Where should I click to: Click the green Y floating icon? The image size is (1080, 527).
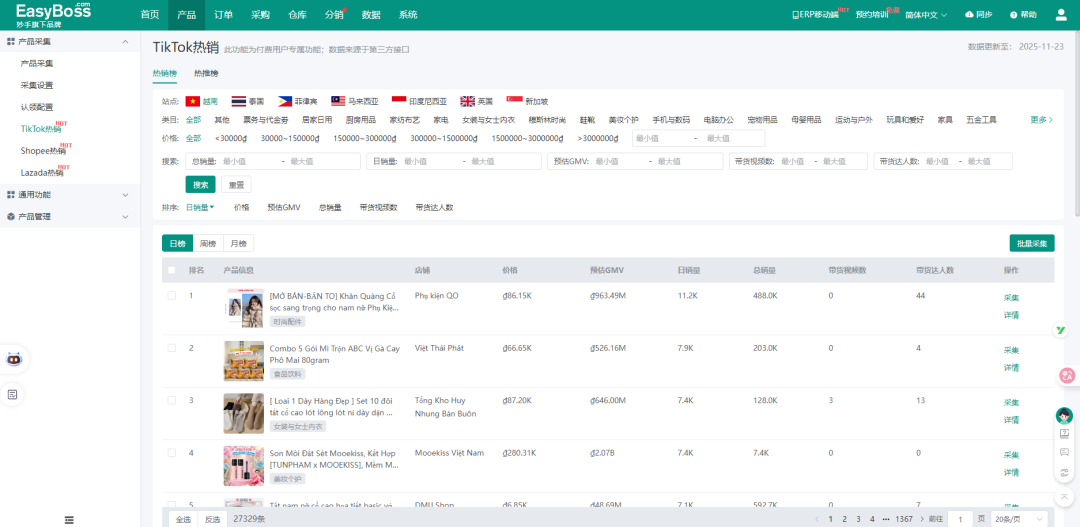tap(1062, 331)
